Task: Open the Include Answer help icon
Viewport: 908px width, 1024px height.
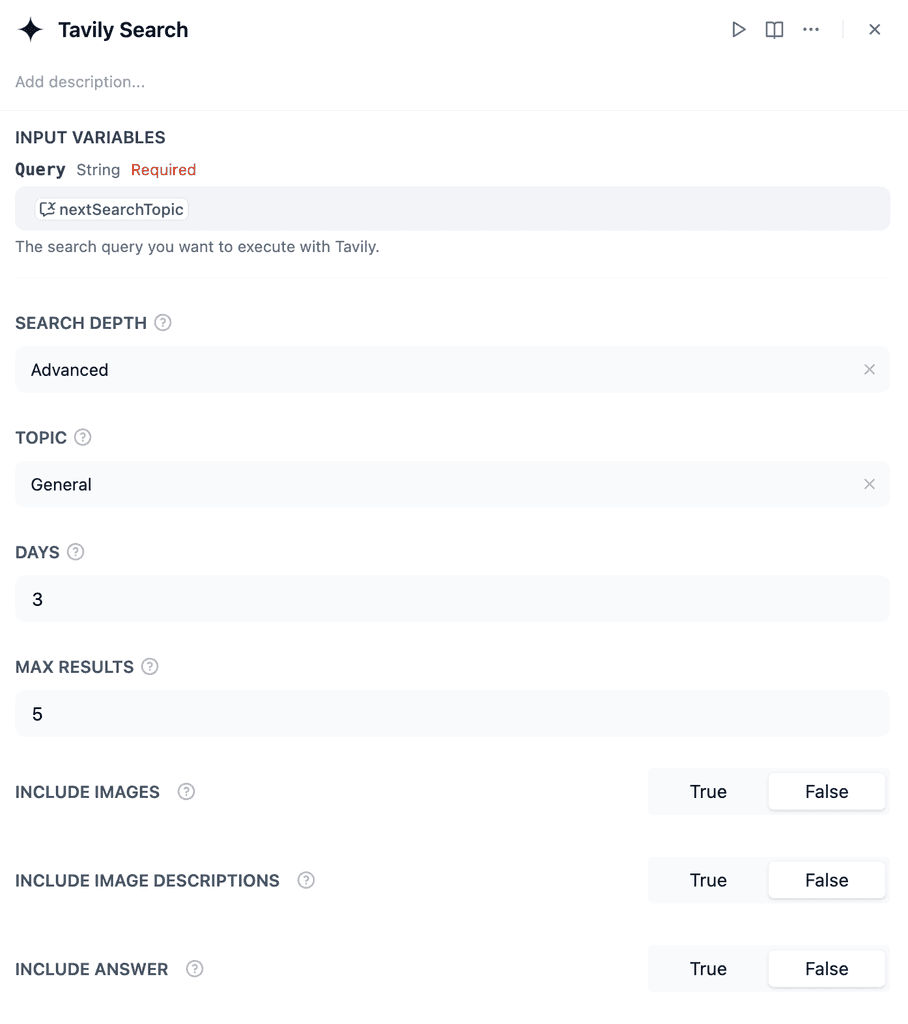Action: (194, 968)
